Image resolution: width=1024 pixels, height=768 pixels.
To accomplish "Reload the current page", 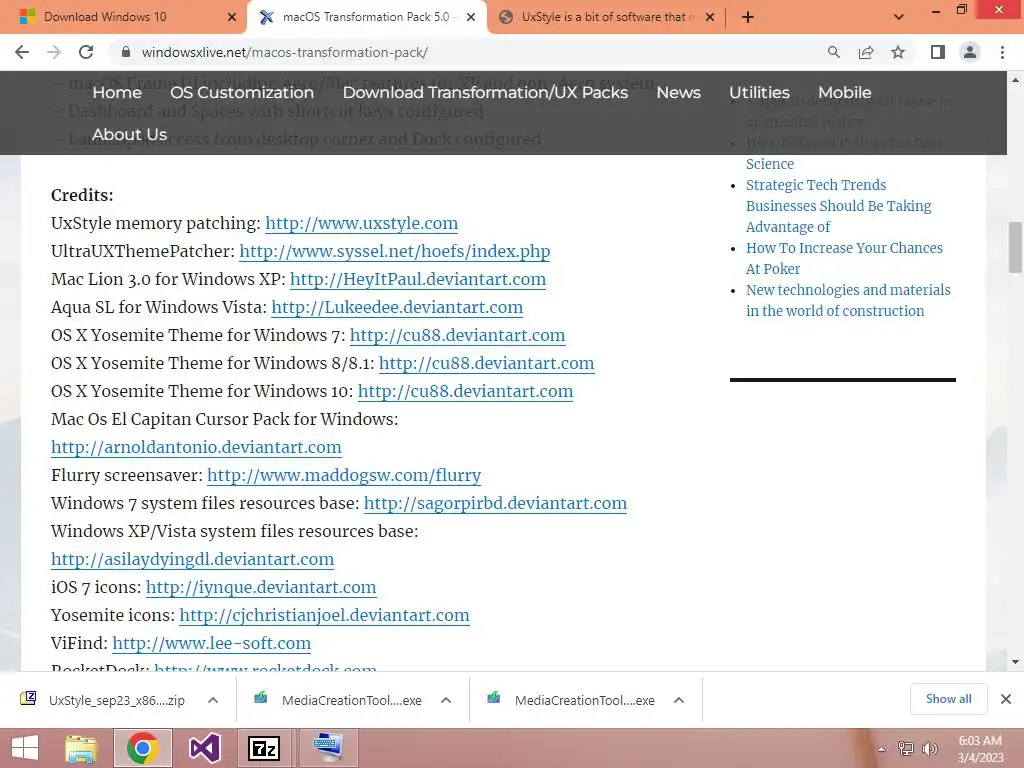I will (86, 52).
